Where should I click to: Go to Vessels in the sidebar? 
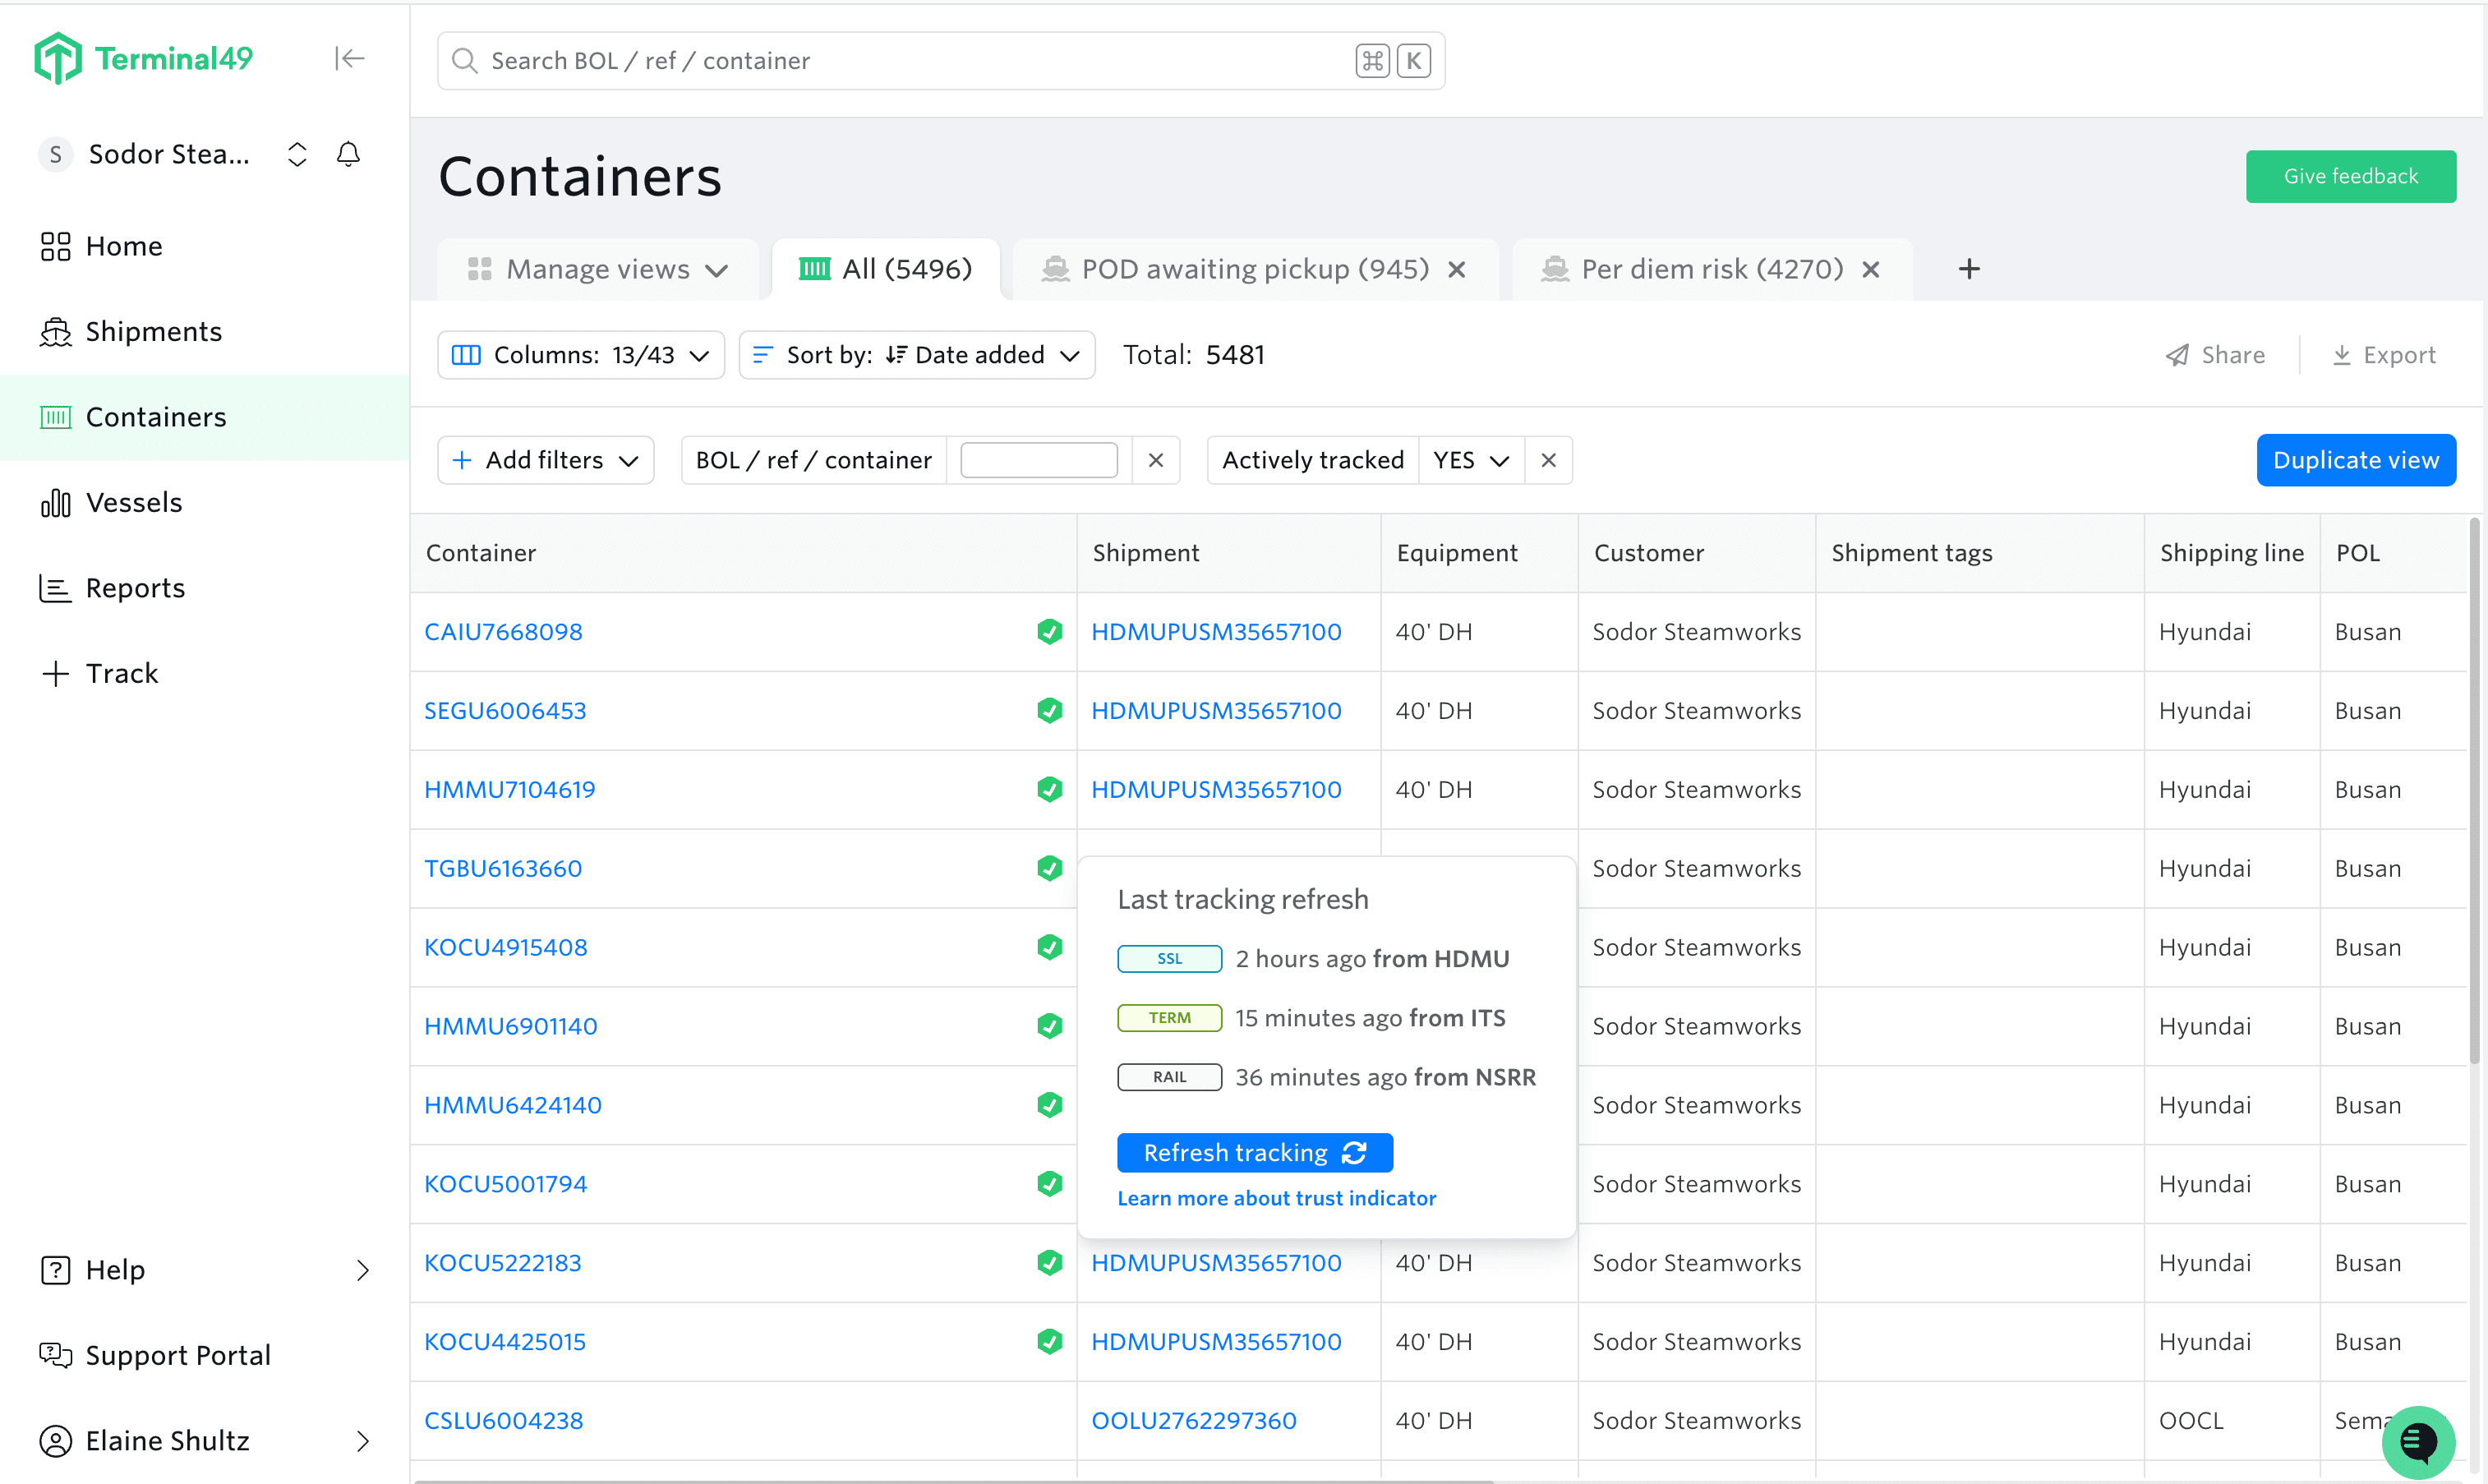tap(134, 503)
